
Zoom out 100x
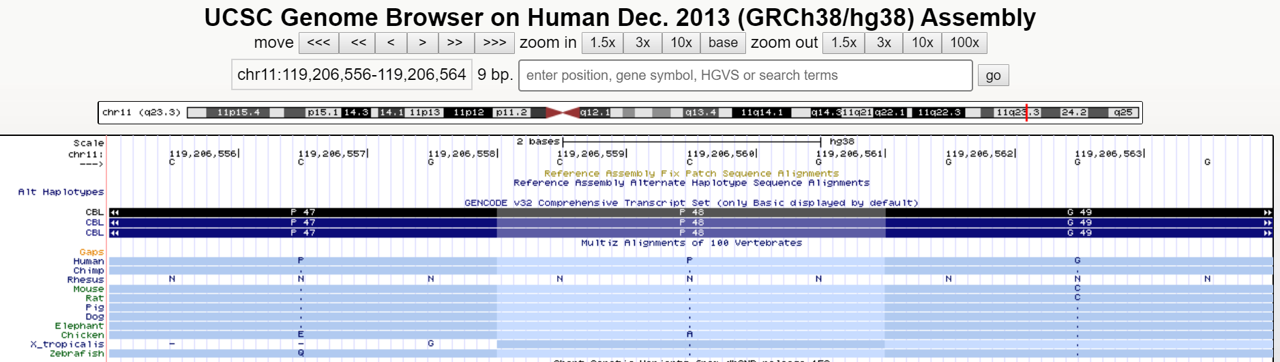tap(965, 43)
